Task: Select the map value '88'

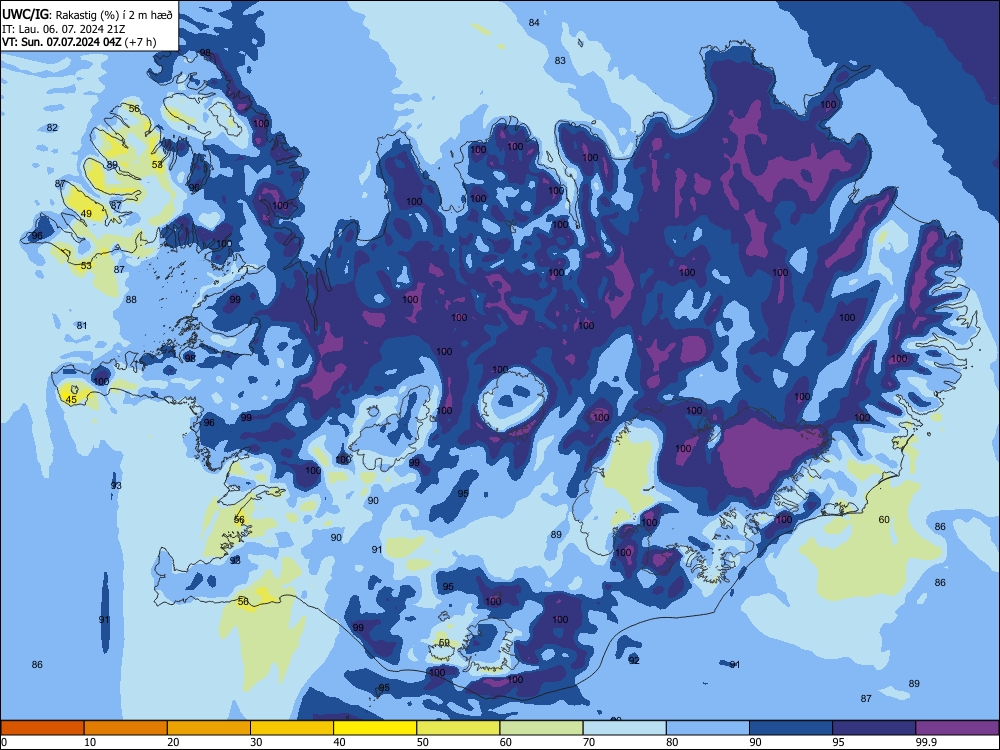Action: click(x=131, y=299)
